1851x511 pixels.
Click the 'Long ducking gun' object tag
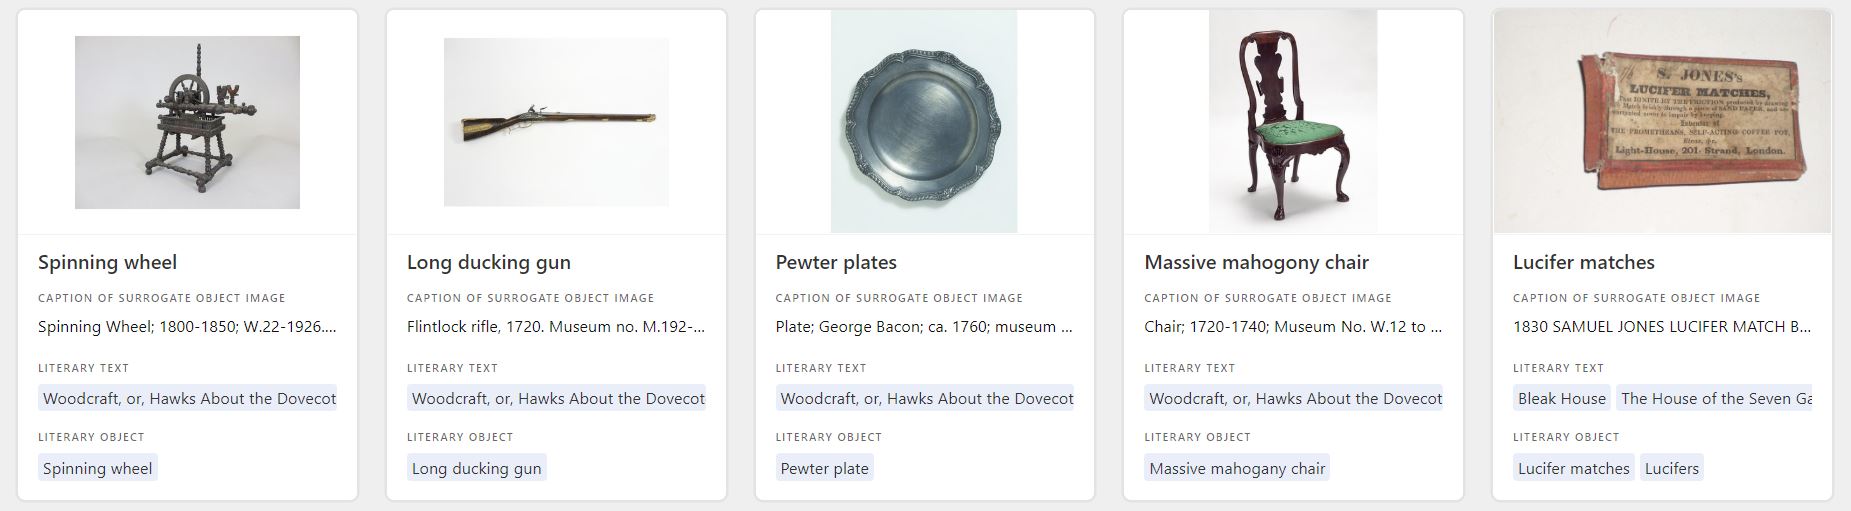pos(476,468)
